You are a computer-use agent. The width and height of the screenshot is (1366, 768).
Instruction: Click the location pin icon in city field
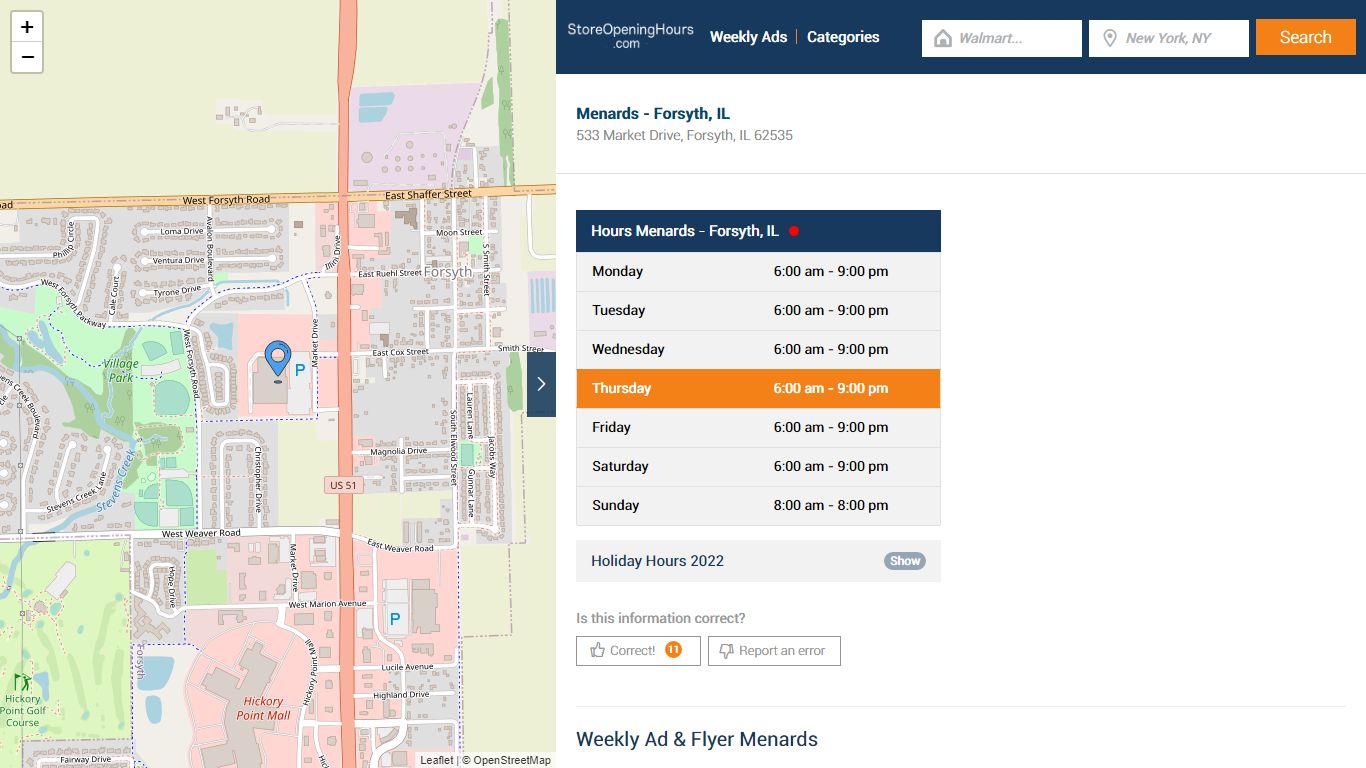click(x=1109, y=38)
